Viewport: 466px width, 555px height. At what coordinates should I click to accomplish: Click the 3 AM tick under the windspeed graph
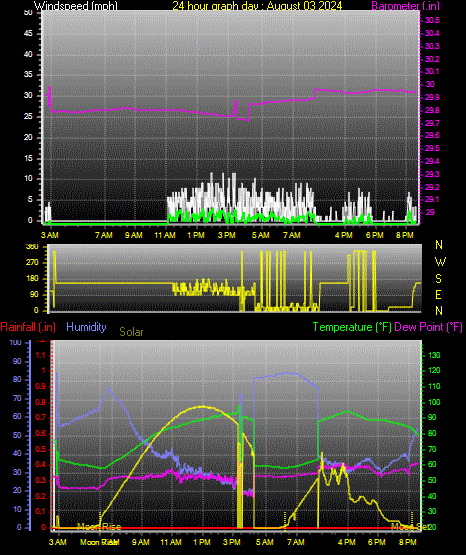coord(50,235)
